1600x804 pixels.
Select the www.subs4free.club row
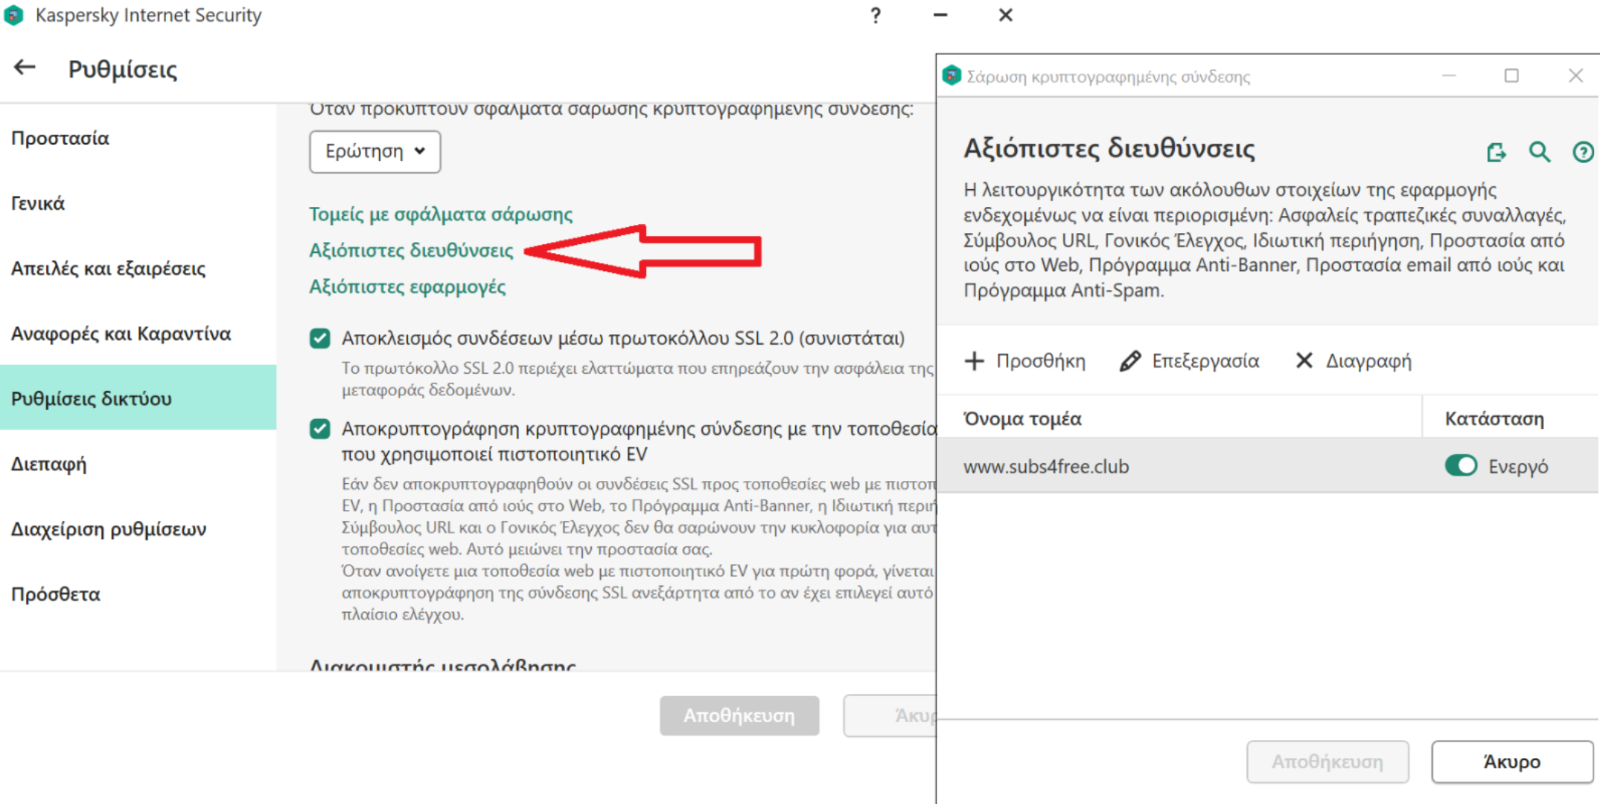[1268, 466]
